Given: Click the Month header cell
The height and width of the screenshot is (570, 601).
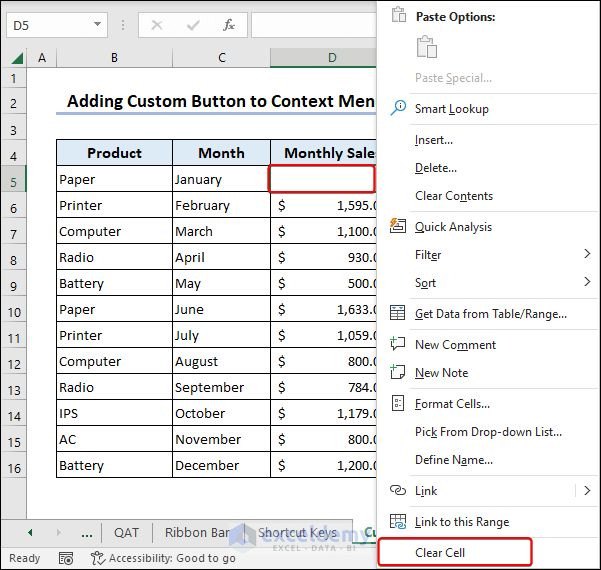Looking at the screenshot, I should 222,153.
